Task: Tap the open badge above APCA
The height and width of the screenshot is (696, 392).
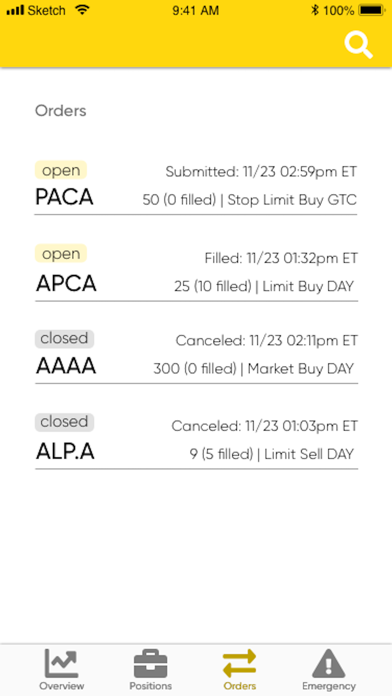Action: coord(61,253)
